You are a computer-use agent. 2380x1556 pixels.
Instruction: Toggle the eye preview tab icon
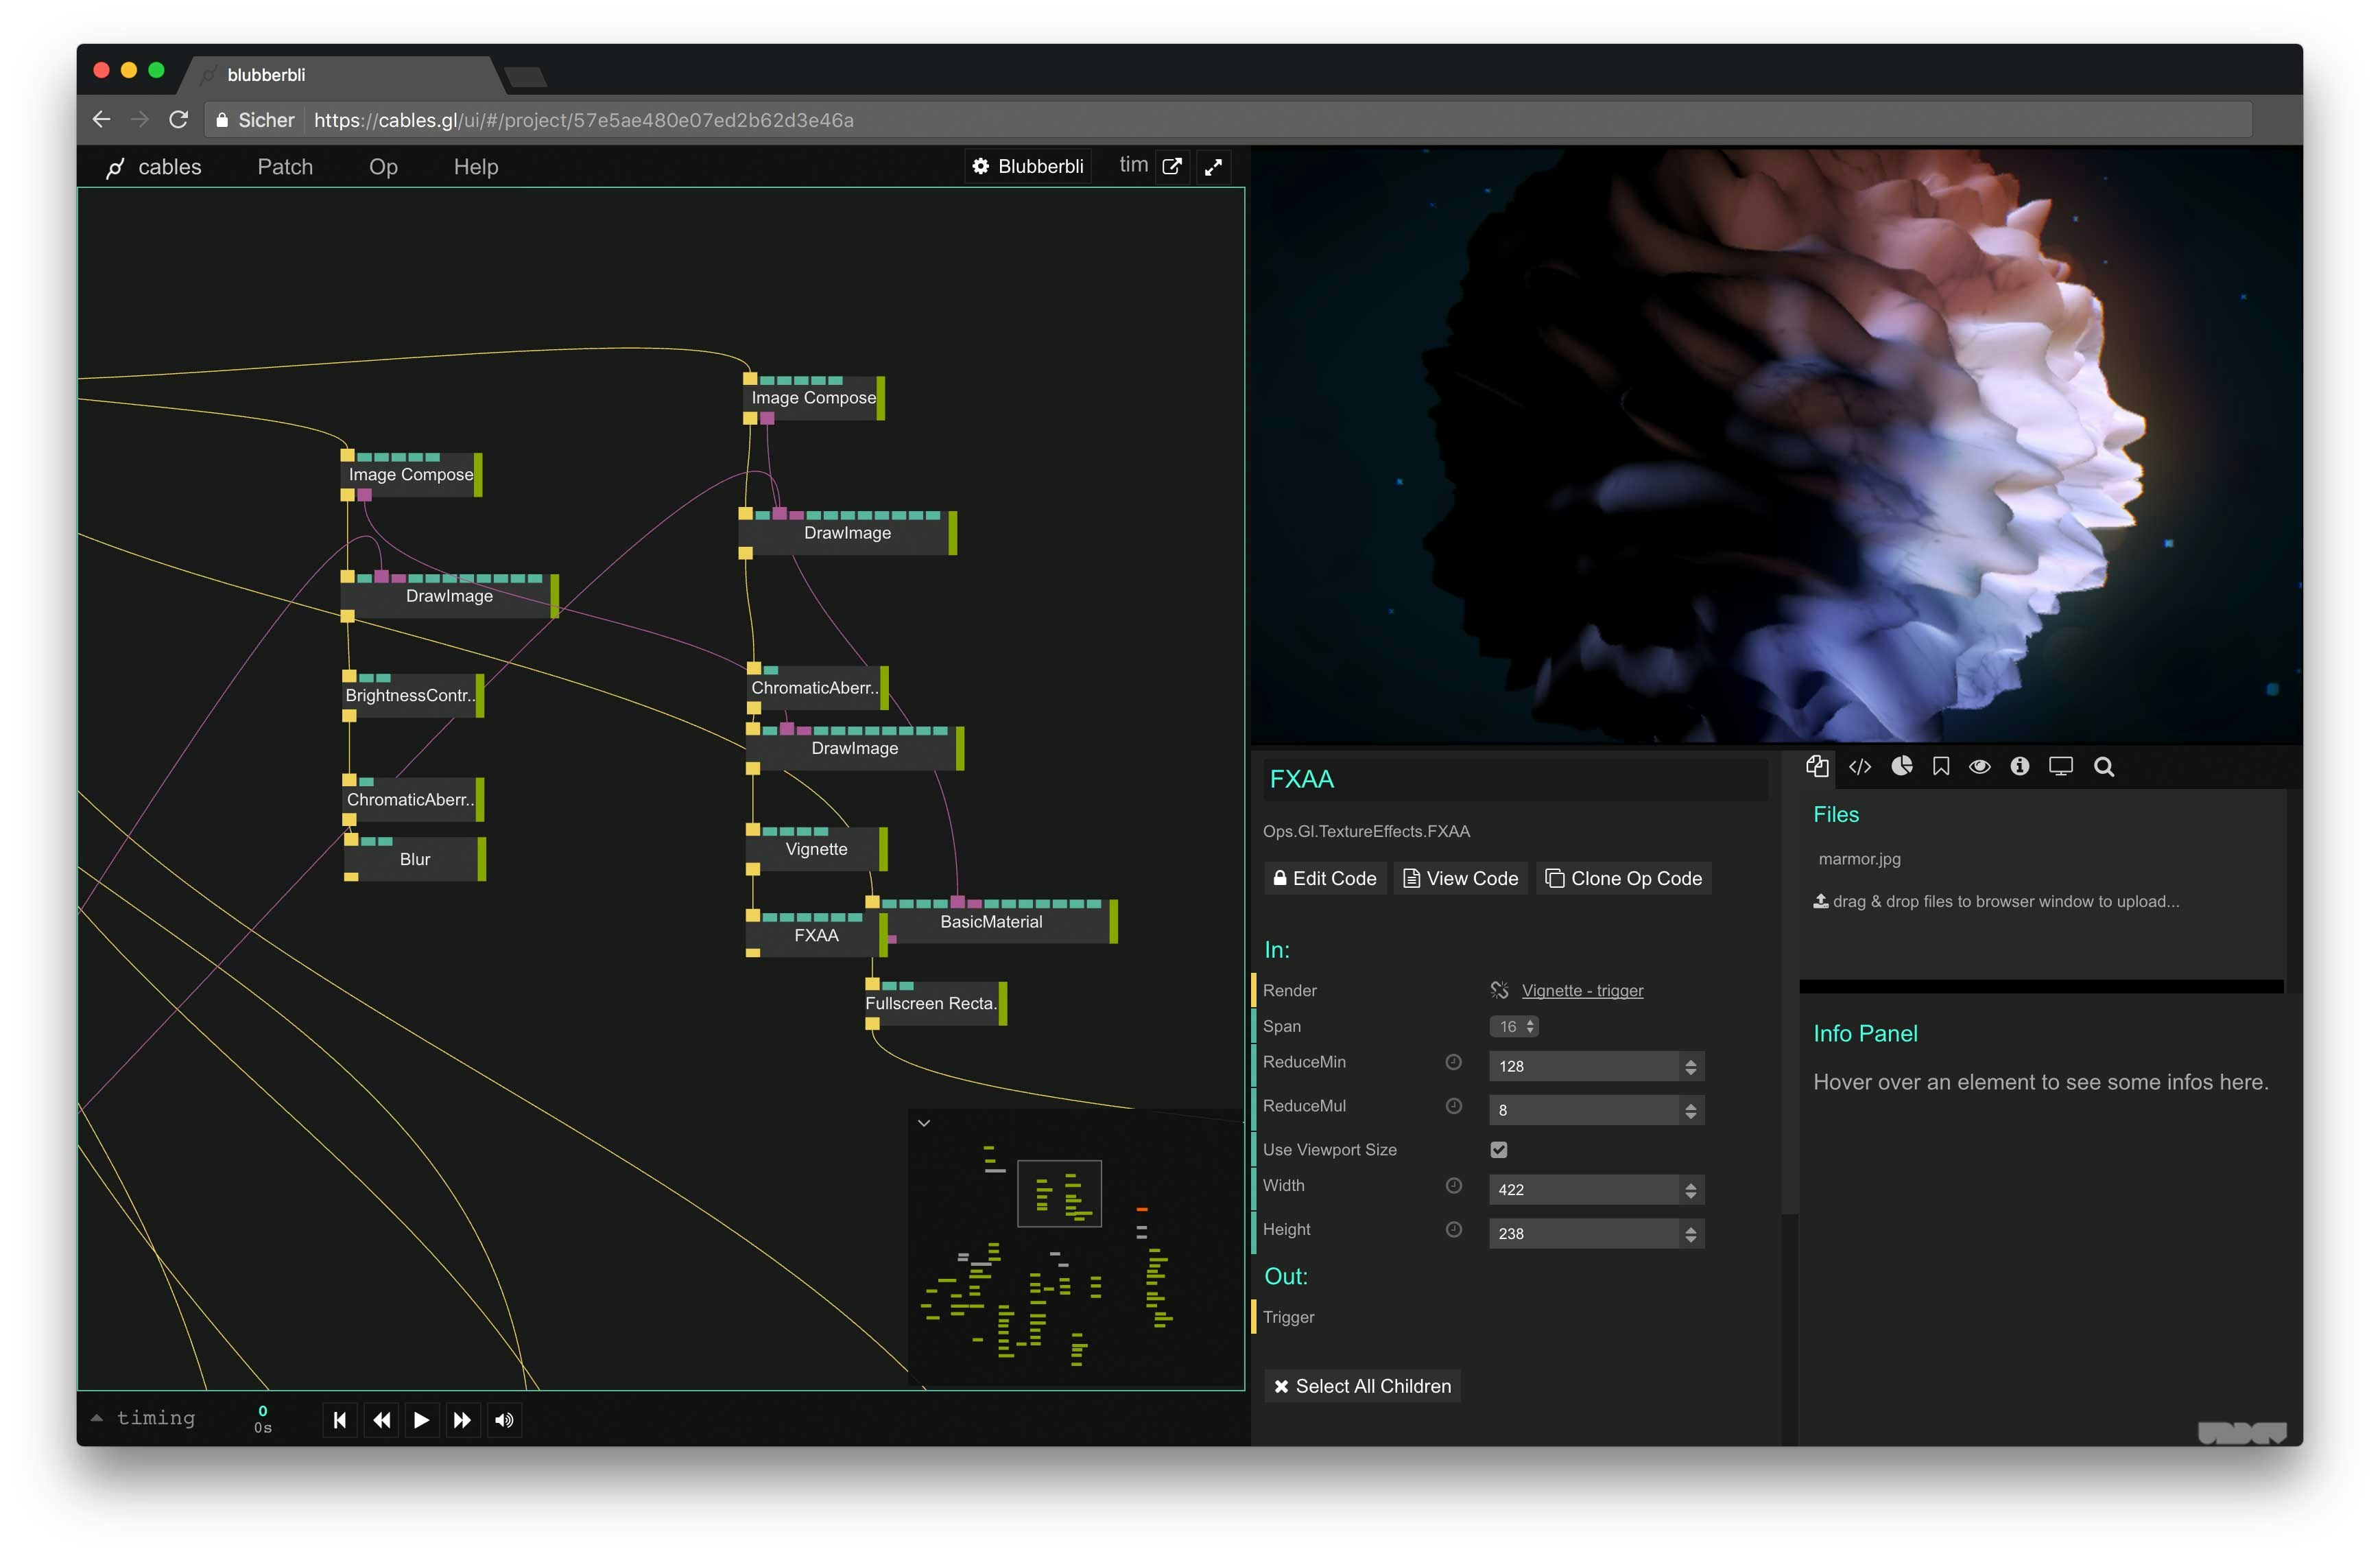1979,767
